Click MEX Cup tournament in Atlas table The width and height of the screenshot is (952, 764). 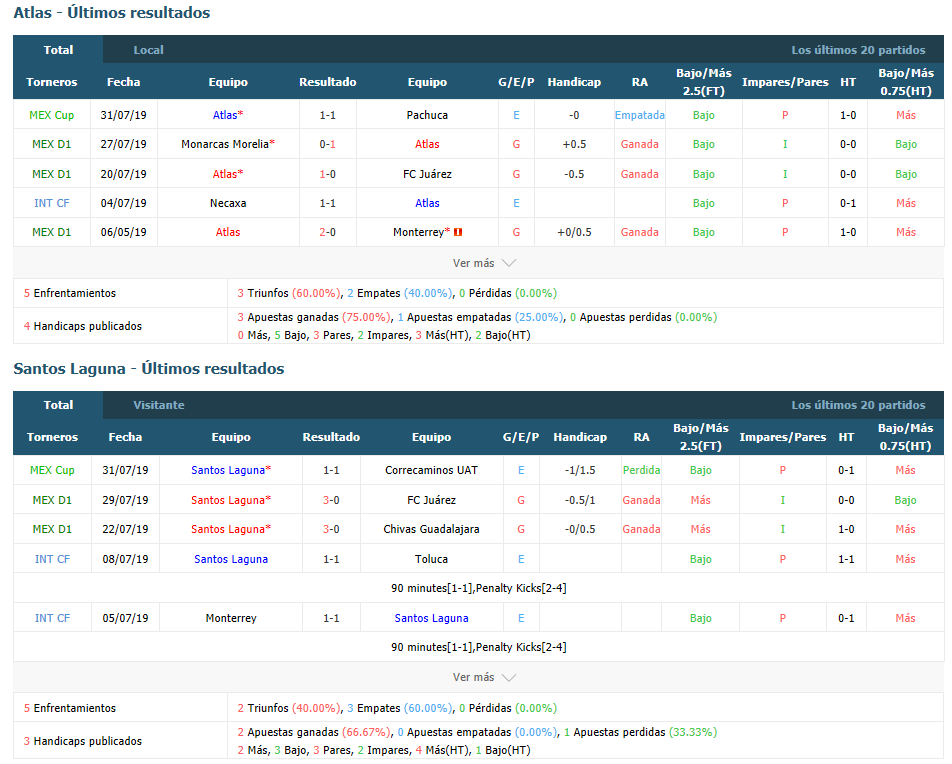[x=52, y=115]
